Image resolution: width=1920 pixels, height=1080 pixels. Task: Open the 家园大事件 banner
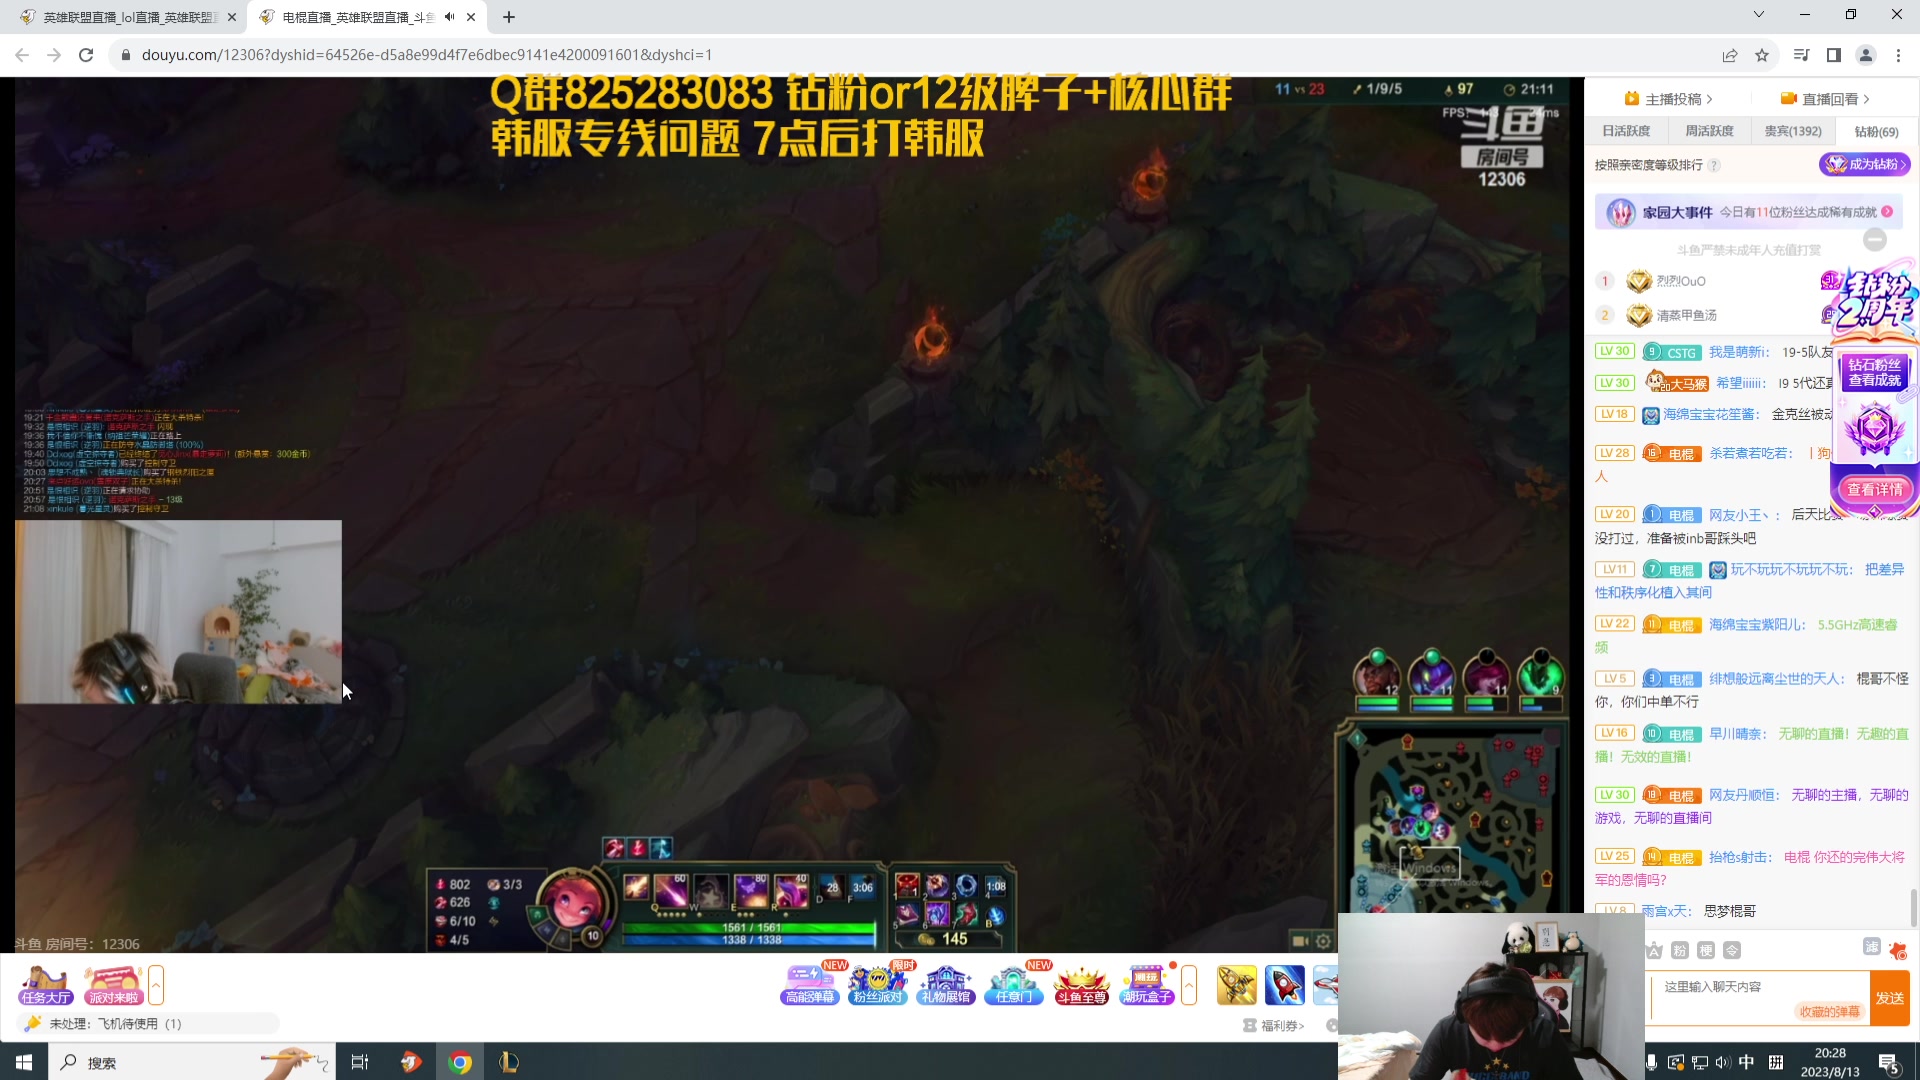pos(1748,212)
